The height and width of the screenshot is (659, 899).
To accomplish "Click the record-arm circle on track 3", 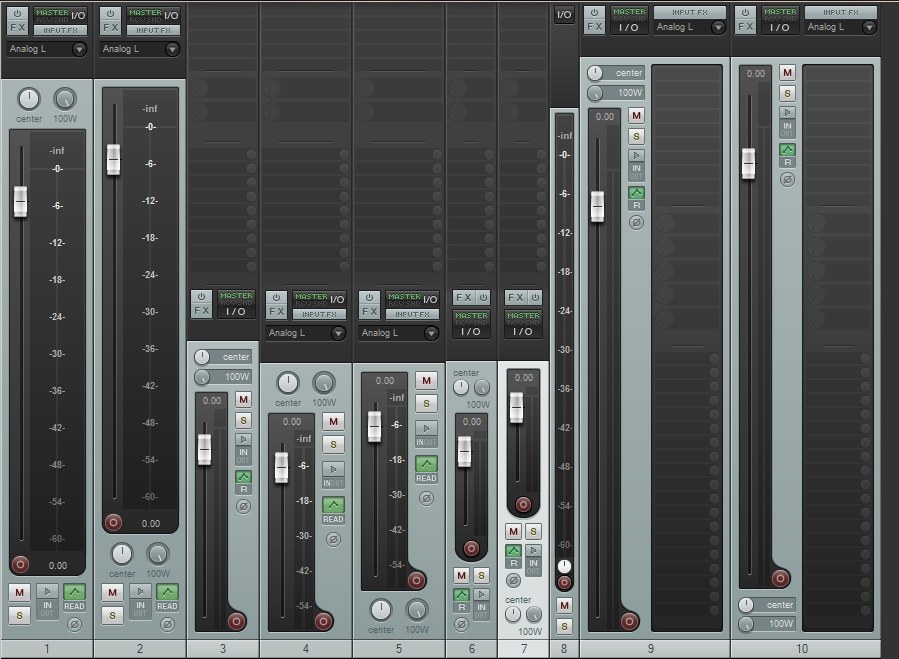I will [x=237, y=621].
